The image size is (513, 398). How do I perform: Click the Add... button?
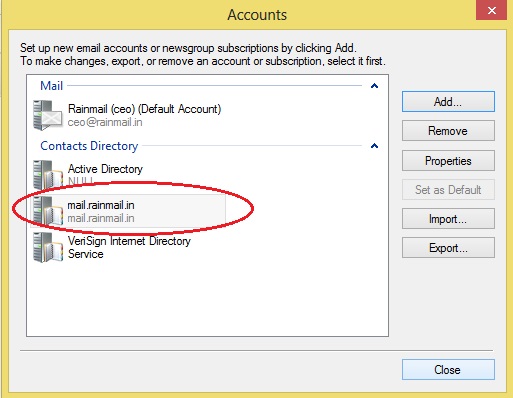(448, 102)
